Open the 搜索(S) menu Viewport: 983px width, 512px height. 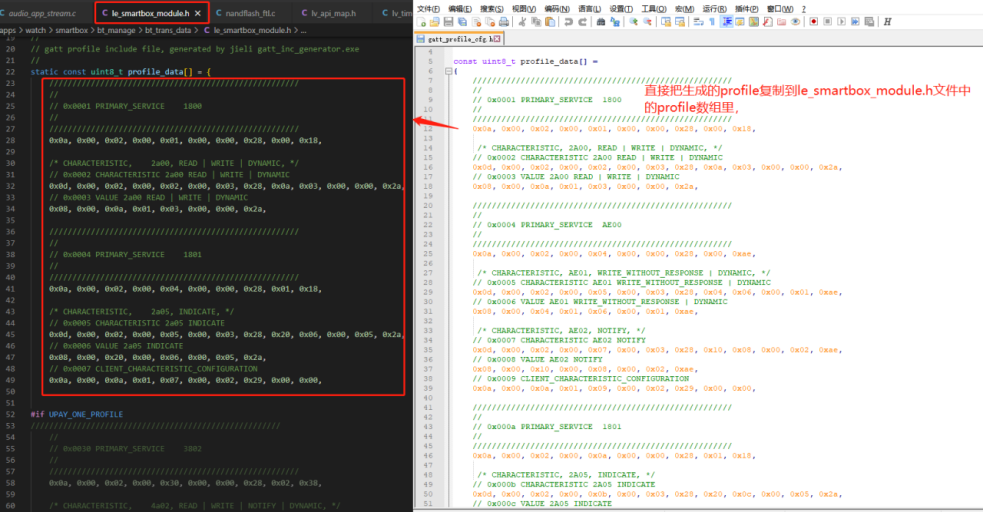pos(492,9)
